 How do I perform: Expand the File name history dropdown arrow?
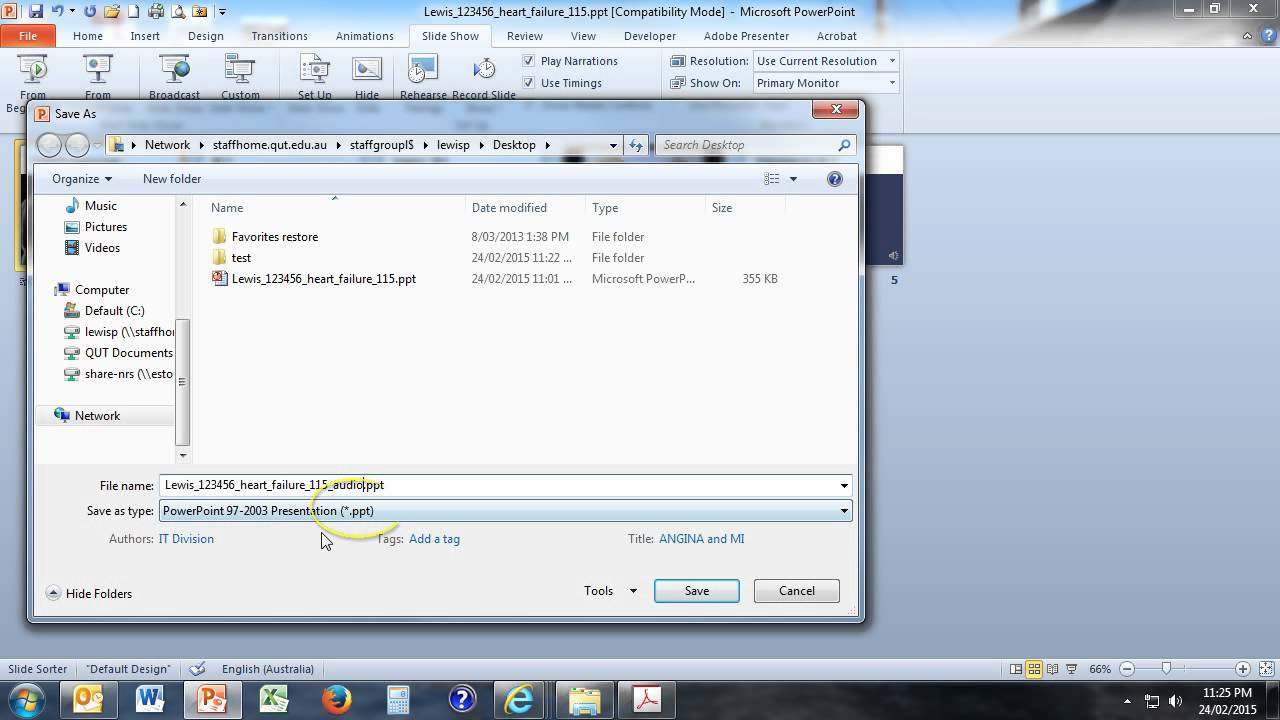click(844, 486)
